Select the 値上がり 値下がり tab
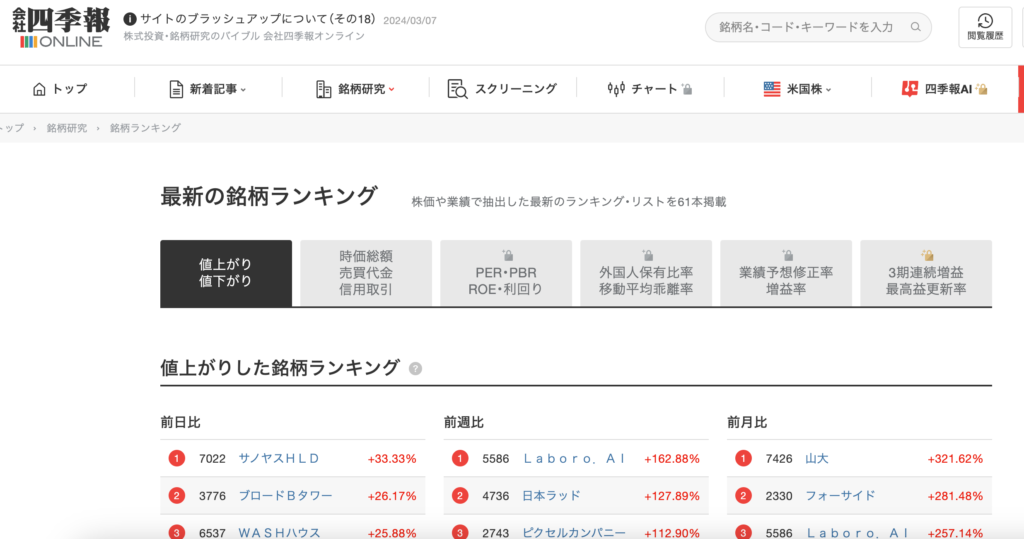The image size is (1024, 539). 225,273
